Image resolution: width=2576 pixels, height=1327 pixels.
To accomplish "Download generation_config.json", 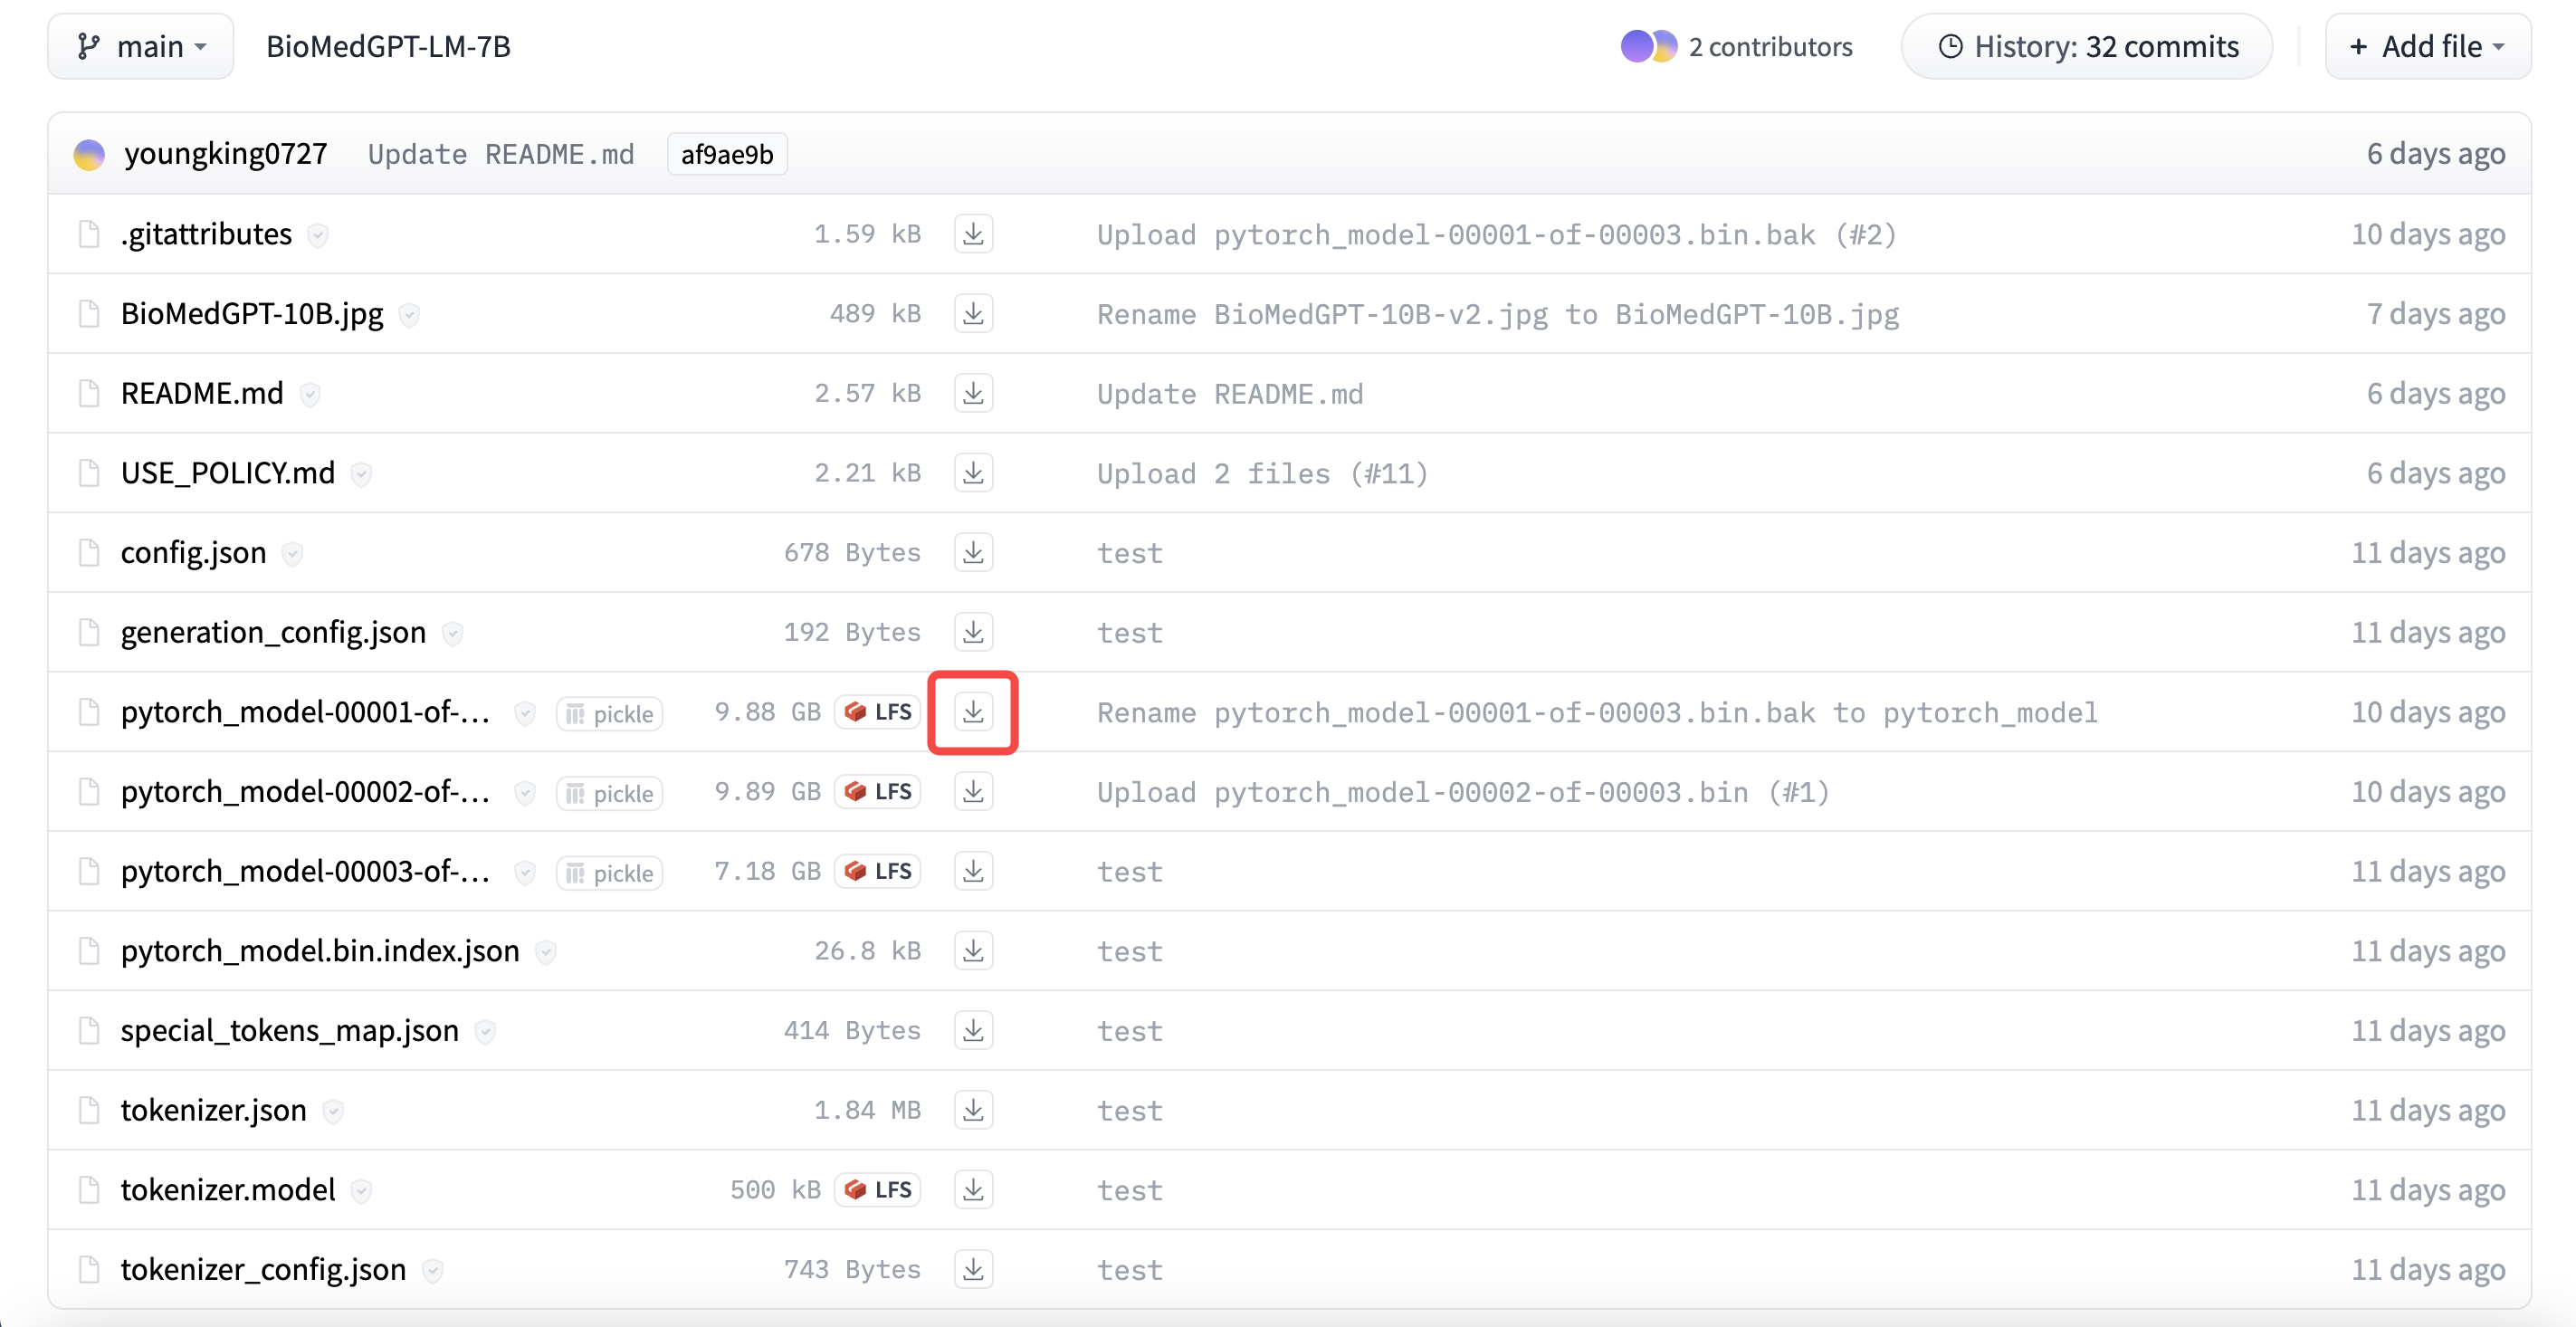I will point(973,632).
